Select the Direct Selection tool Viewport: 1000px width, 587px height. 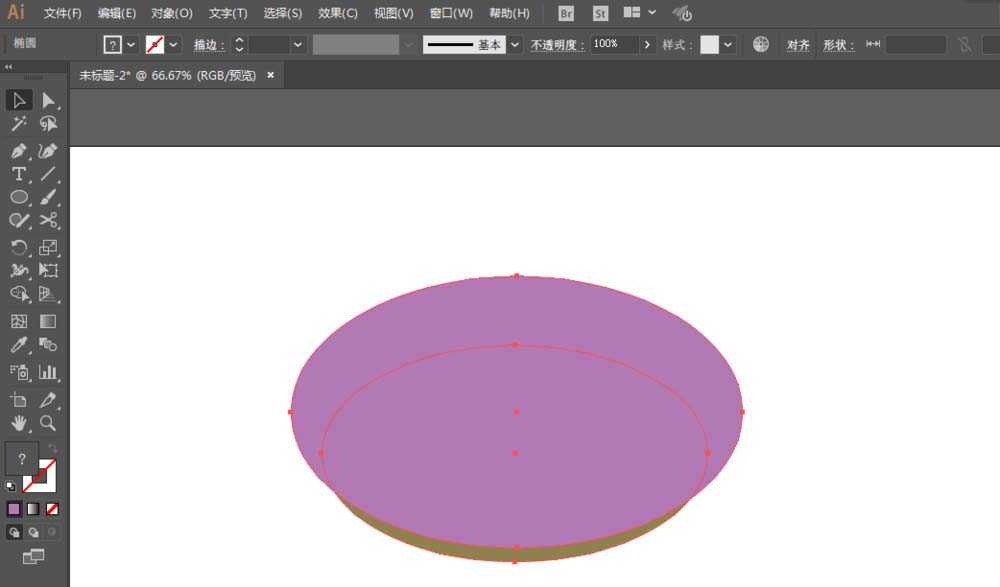(x=48, y=100)
